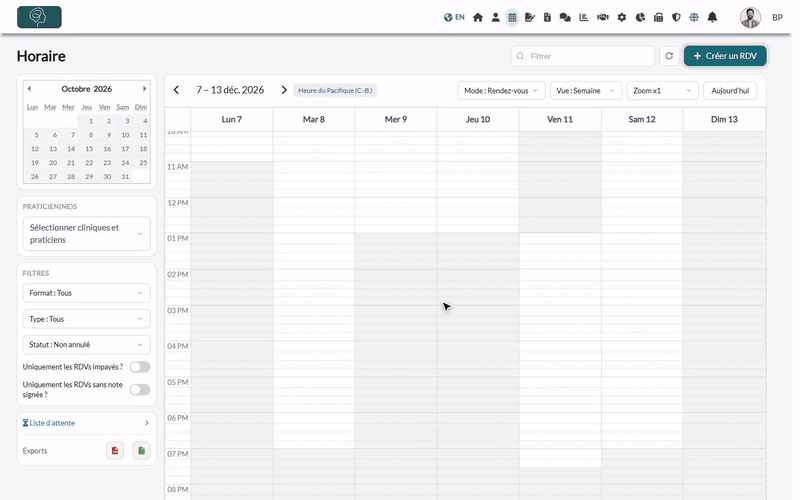Screen dimensions: 800x500
Task: Select the 'Jeu 10' column header
Action: pyautogui.click(x=478, y=119)
